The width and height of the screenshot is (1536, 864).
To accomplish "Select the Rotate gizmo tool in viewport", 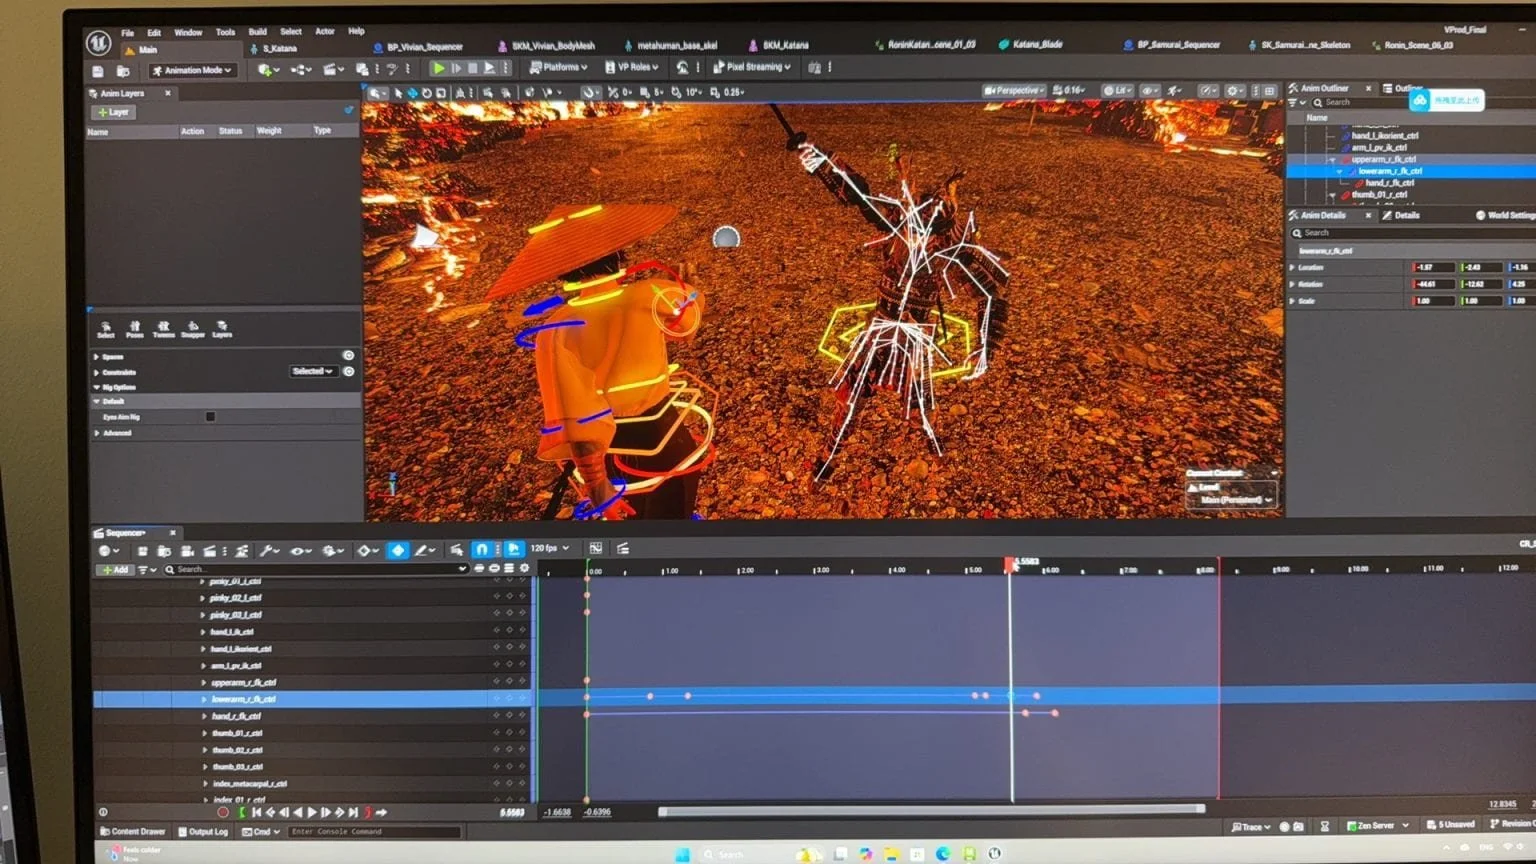I will point(426,93).
